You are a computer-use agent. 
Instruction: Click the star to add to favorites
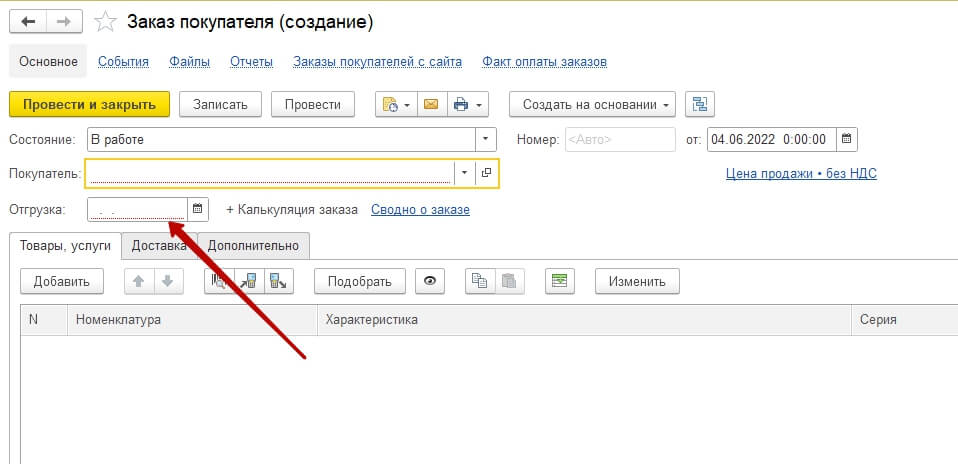(104, 22)
